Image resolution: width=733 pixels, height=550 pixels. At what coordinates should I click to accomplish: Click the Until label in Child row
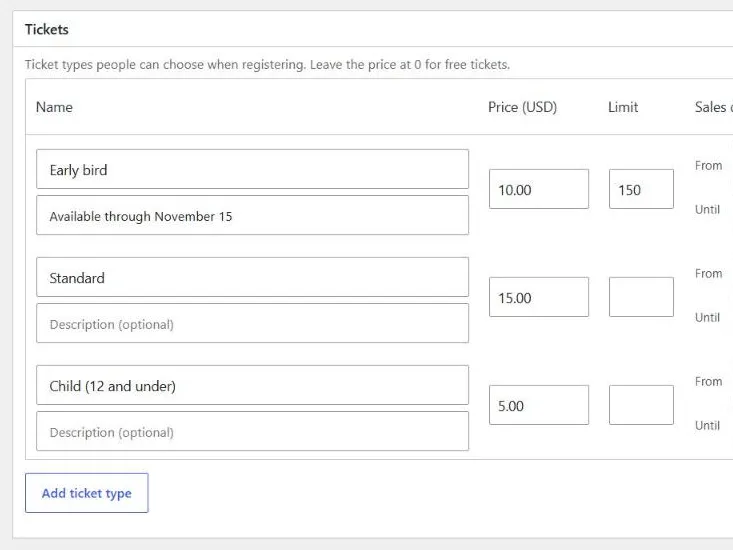[707, 425]
